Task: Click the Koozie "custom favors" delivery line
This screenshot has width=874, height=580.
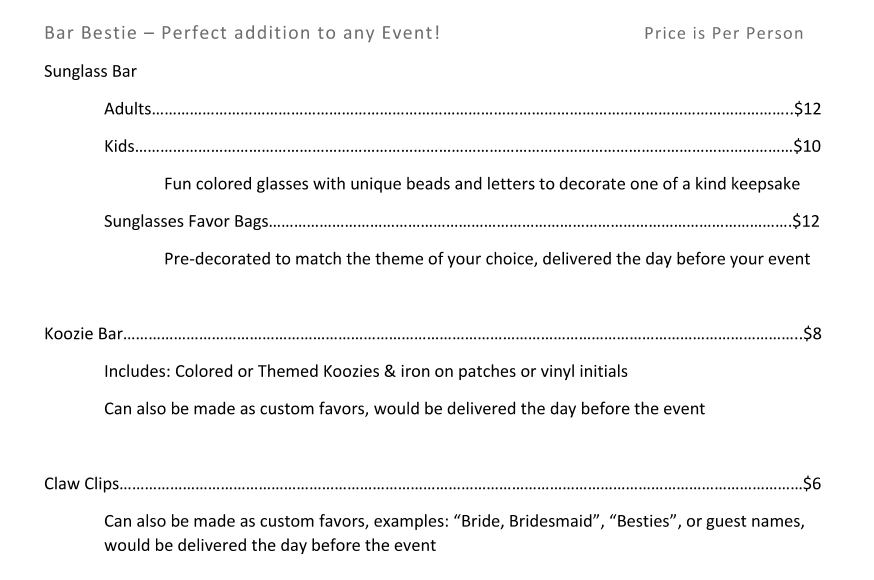Action: pos(404,409)
